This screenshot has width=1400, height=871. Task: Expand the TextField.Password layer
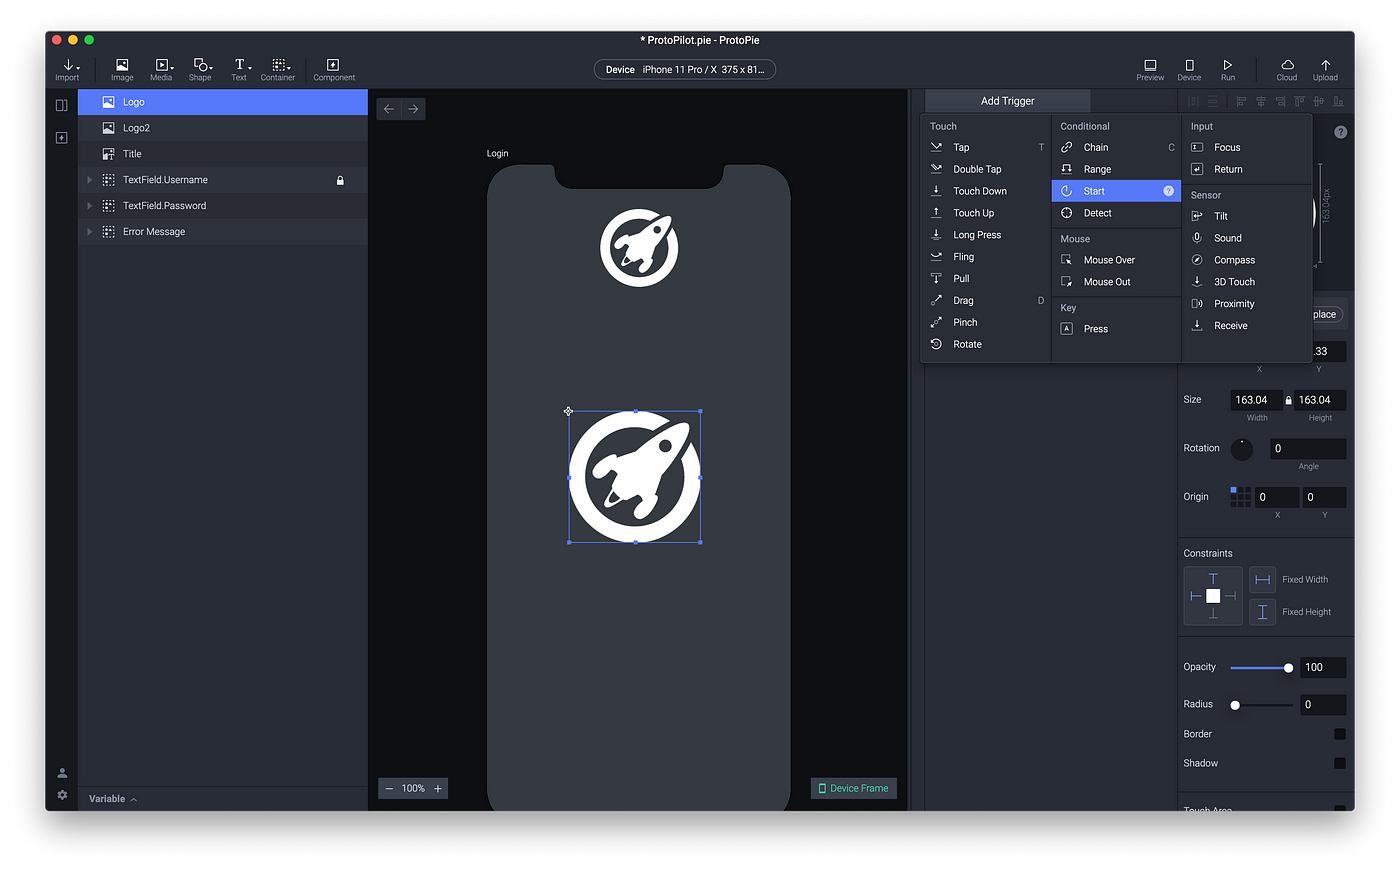pos(90,206)
